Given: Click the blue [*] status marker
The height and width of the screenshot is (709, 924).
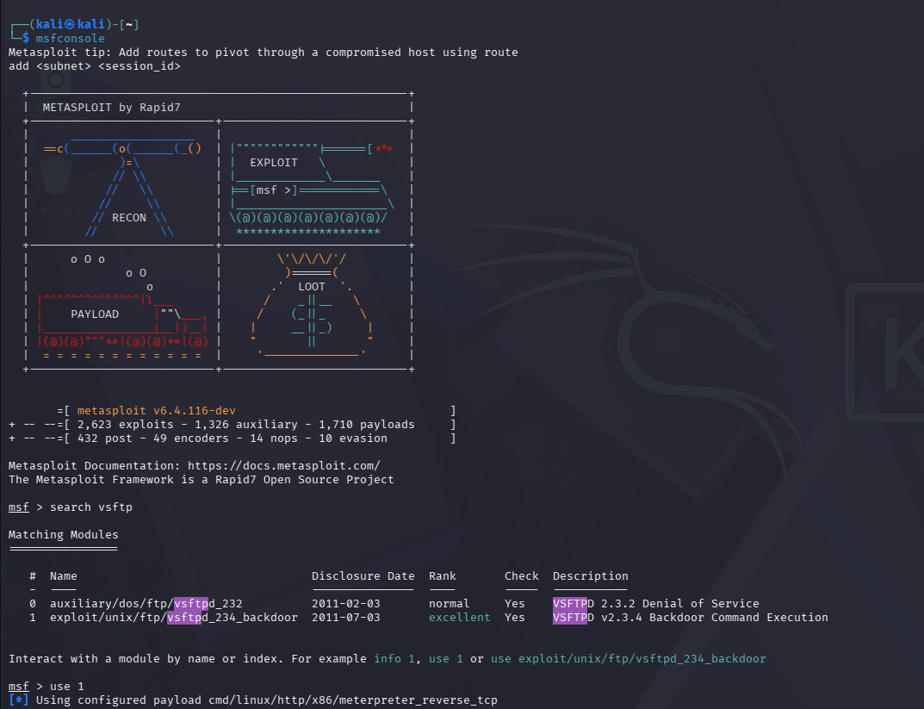Looking at the screenshot, I should (18, 700).
